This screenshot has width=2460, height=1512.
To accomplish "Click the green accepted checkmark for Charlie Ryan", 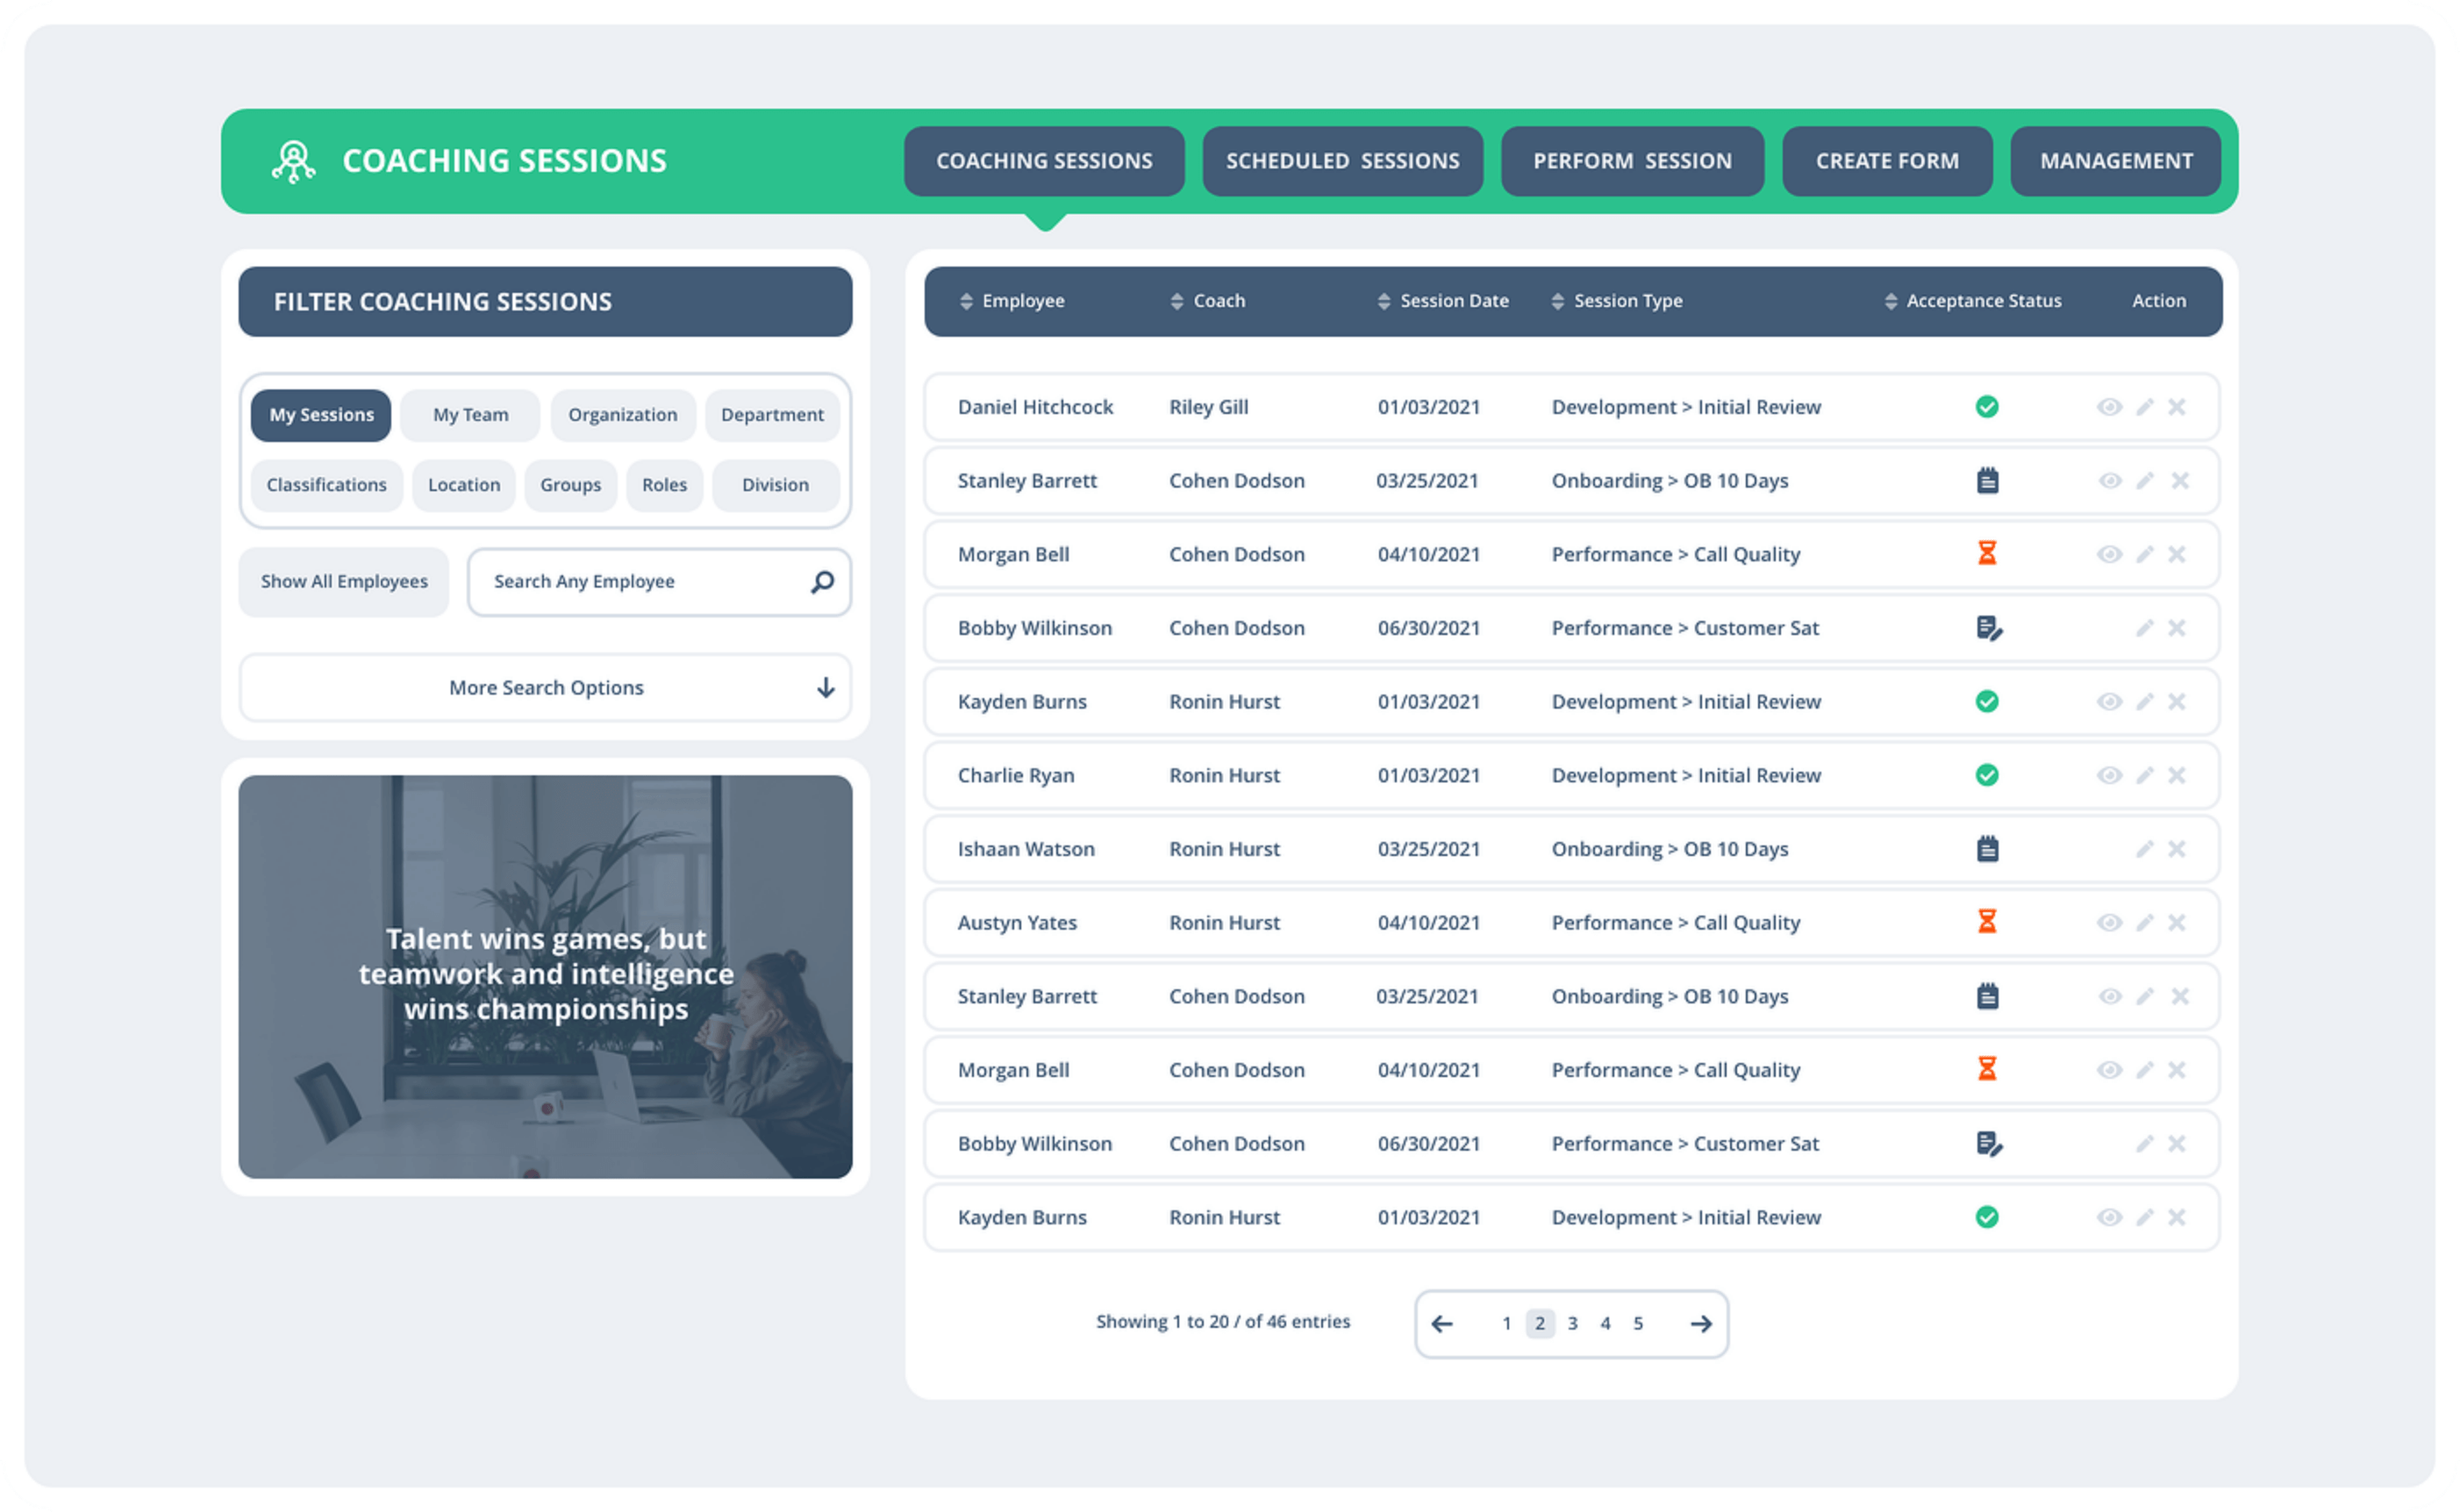I will (1986, 775).
